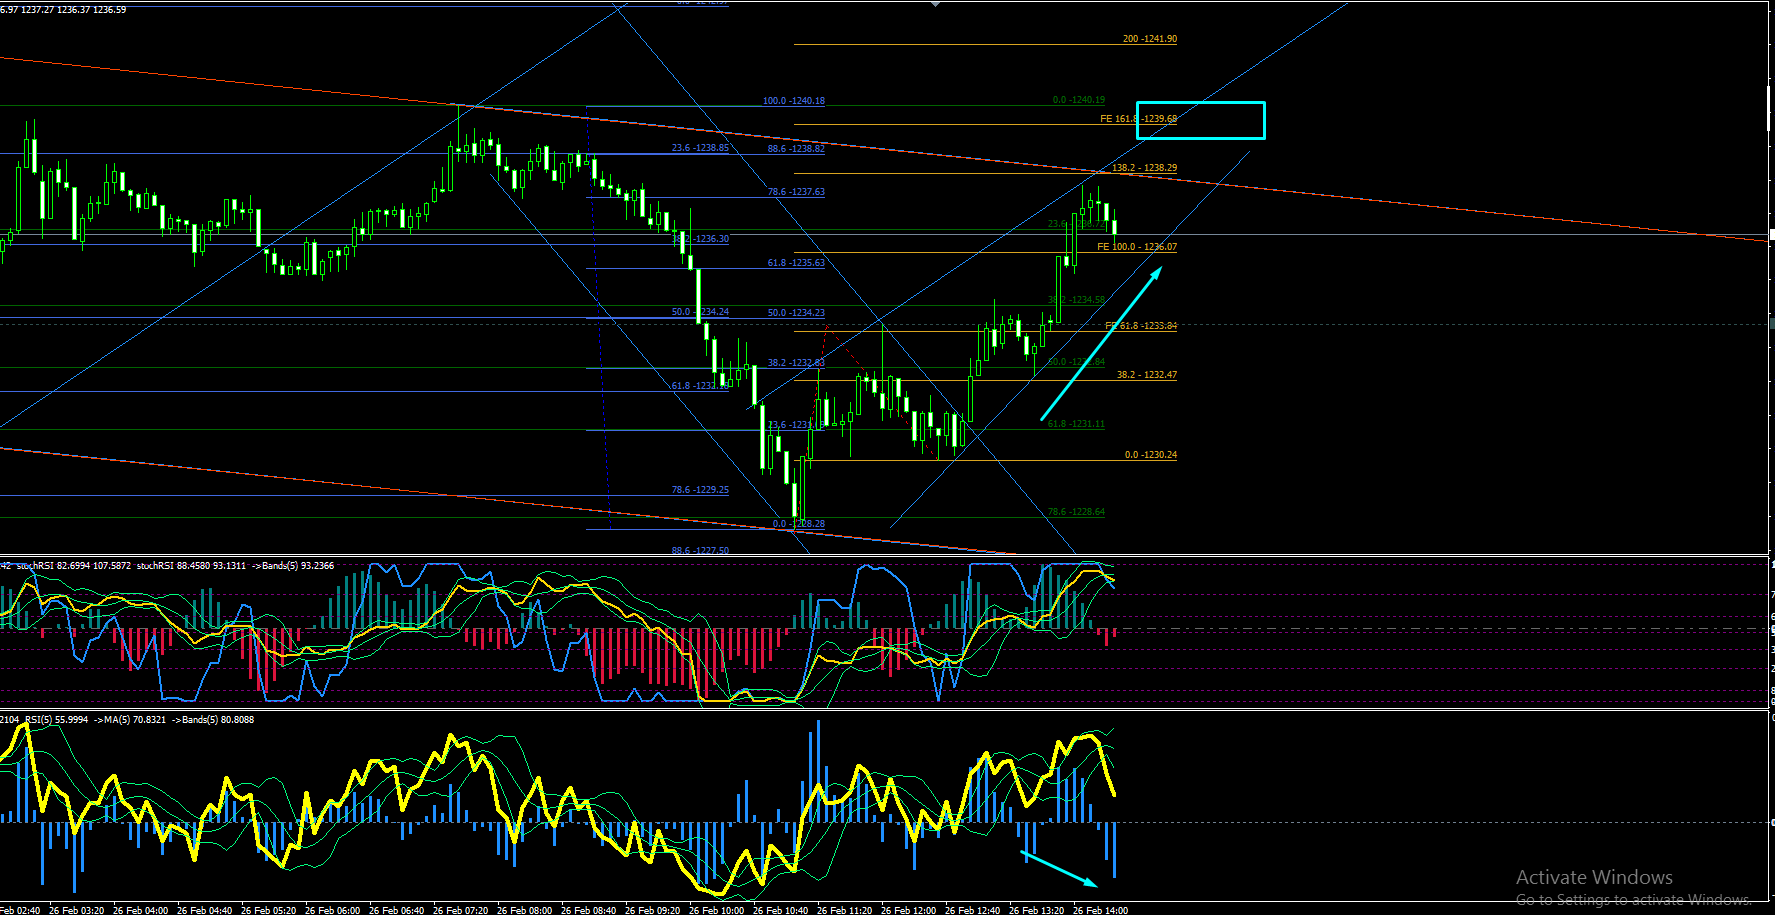Select the green "0.0 -1240.19" retracement label

pos(1079,100)
